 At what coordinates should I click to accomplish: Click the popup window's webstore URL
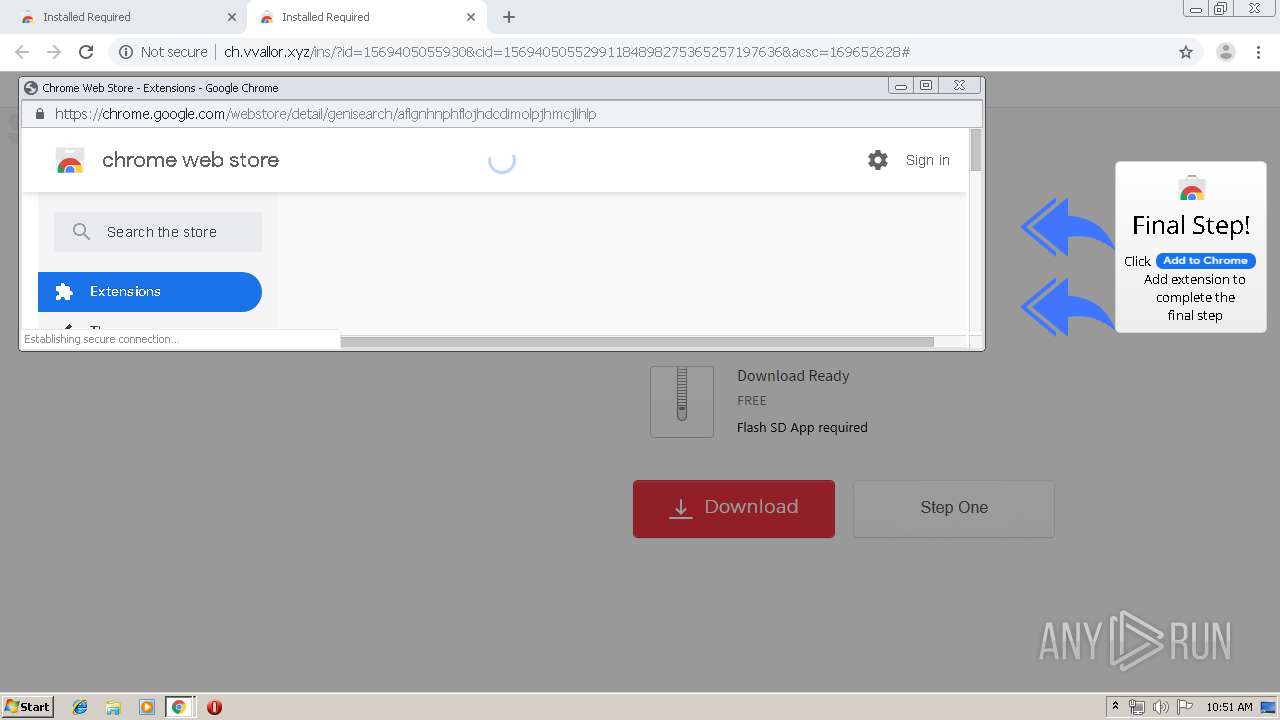point(325,114)
